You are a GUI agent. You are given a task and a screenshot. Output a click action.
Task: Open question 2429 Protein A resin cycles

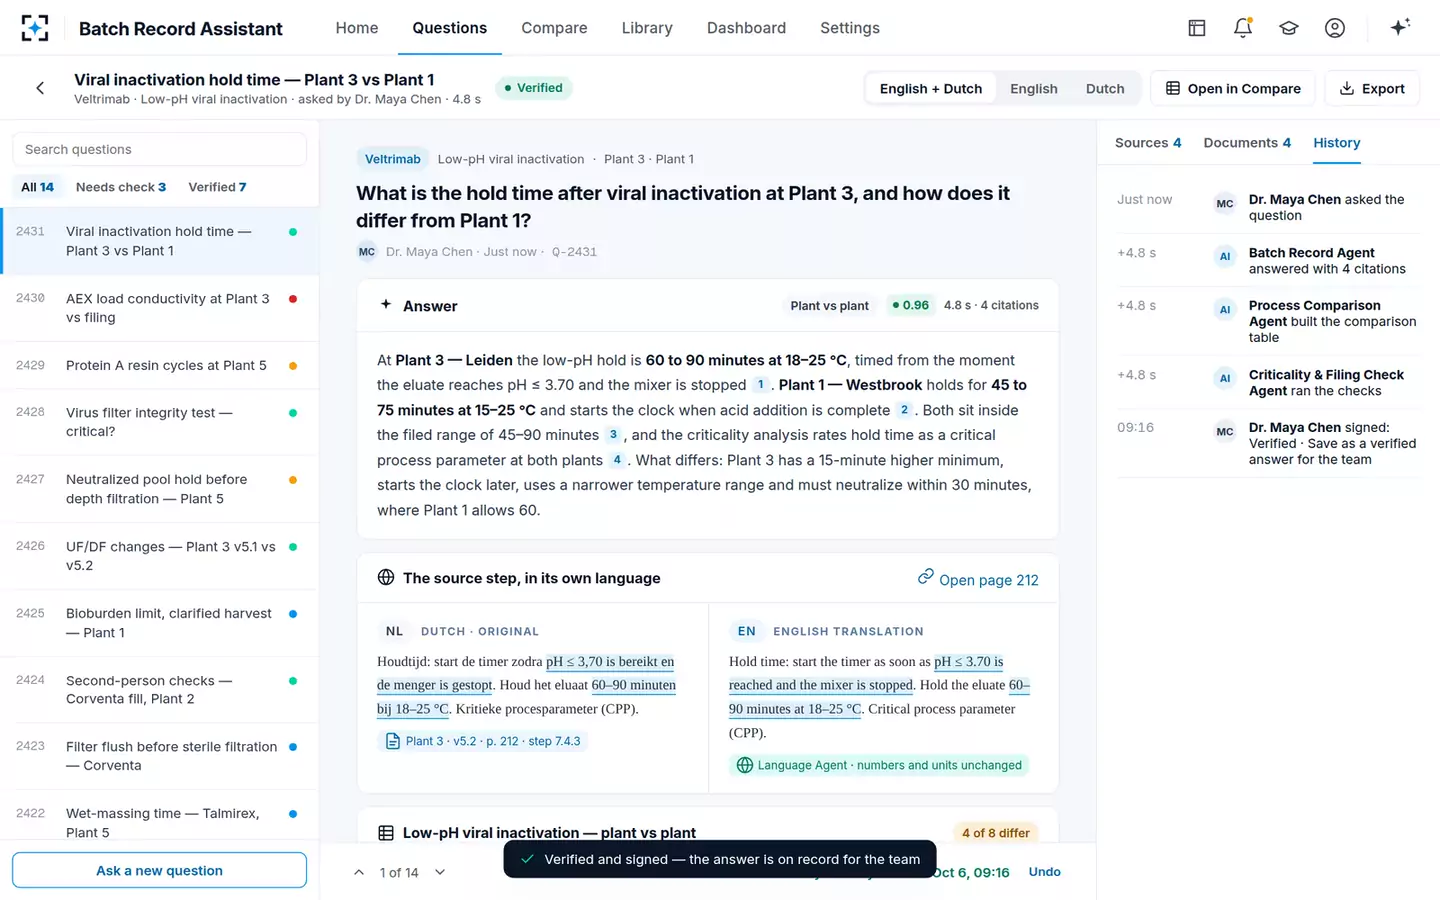(160, 365)
